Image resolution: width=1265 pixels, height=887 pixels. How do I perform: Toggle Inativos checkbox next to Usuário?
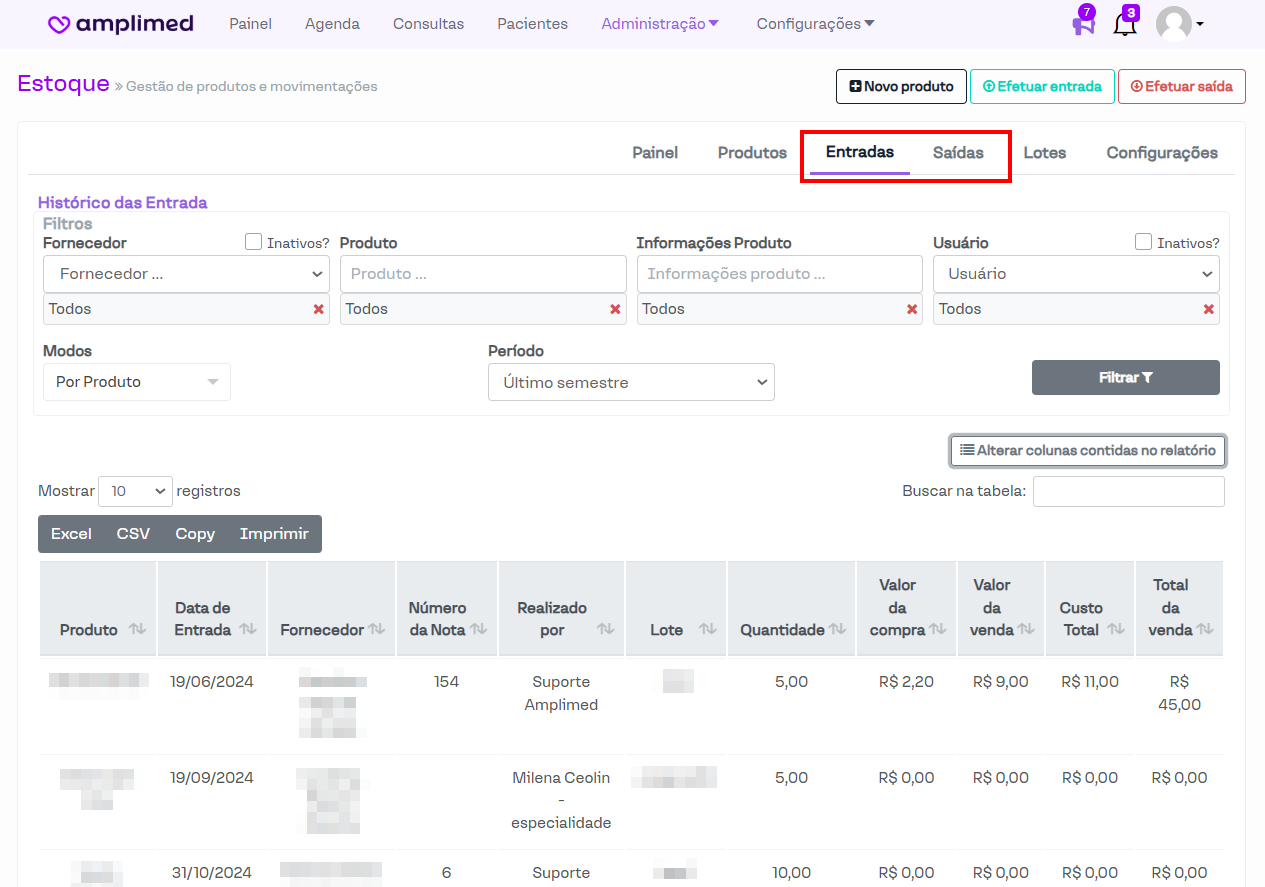click(x=1143, y=242)
